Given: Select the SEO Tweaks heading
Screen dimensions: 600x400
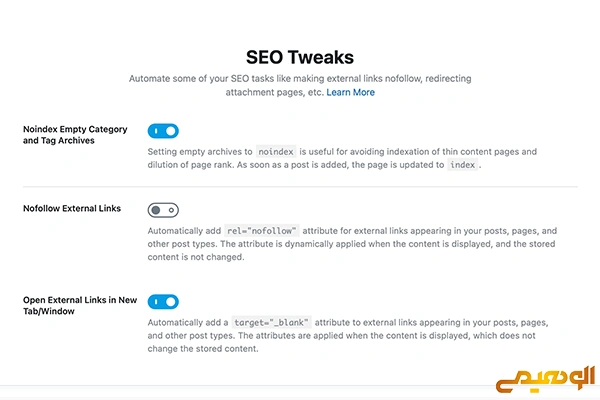Looking at the screenshot, I should click(x=300, y=57).
